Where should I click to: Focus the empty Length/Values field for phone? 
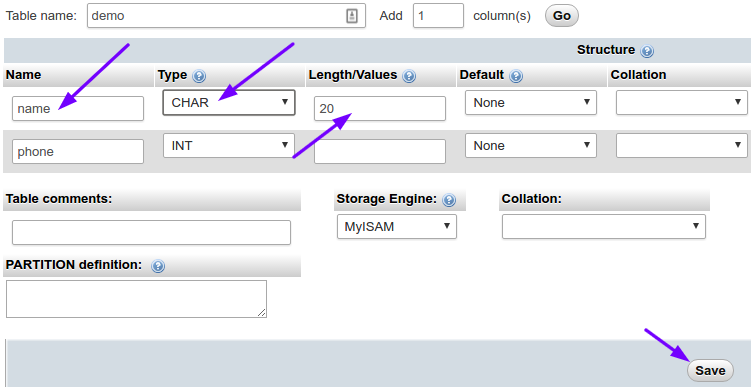click(x=380, y=151)
